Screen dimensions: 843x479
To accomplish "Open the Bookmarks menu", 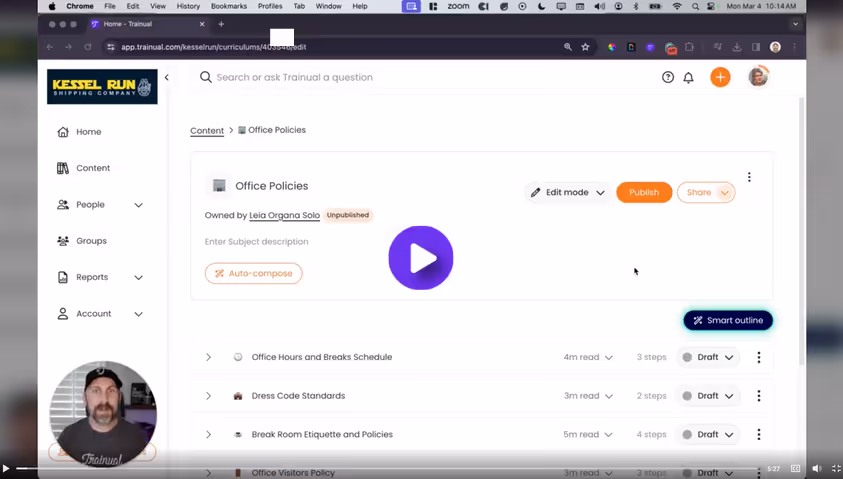I will pyautogui.click(x=228, y=6).
